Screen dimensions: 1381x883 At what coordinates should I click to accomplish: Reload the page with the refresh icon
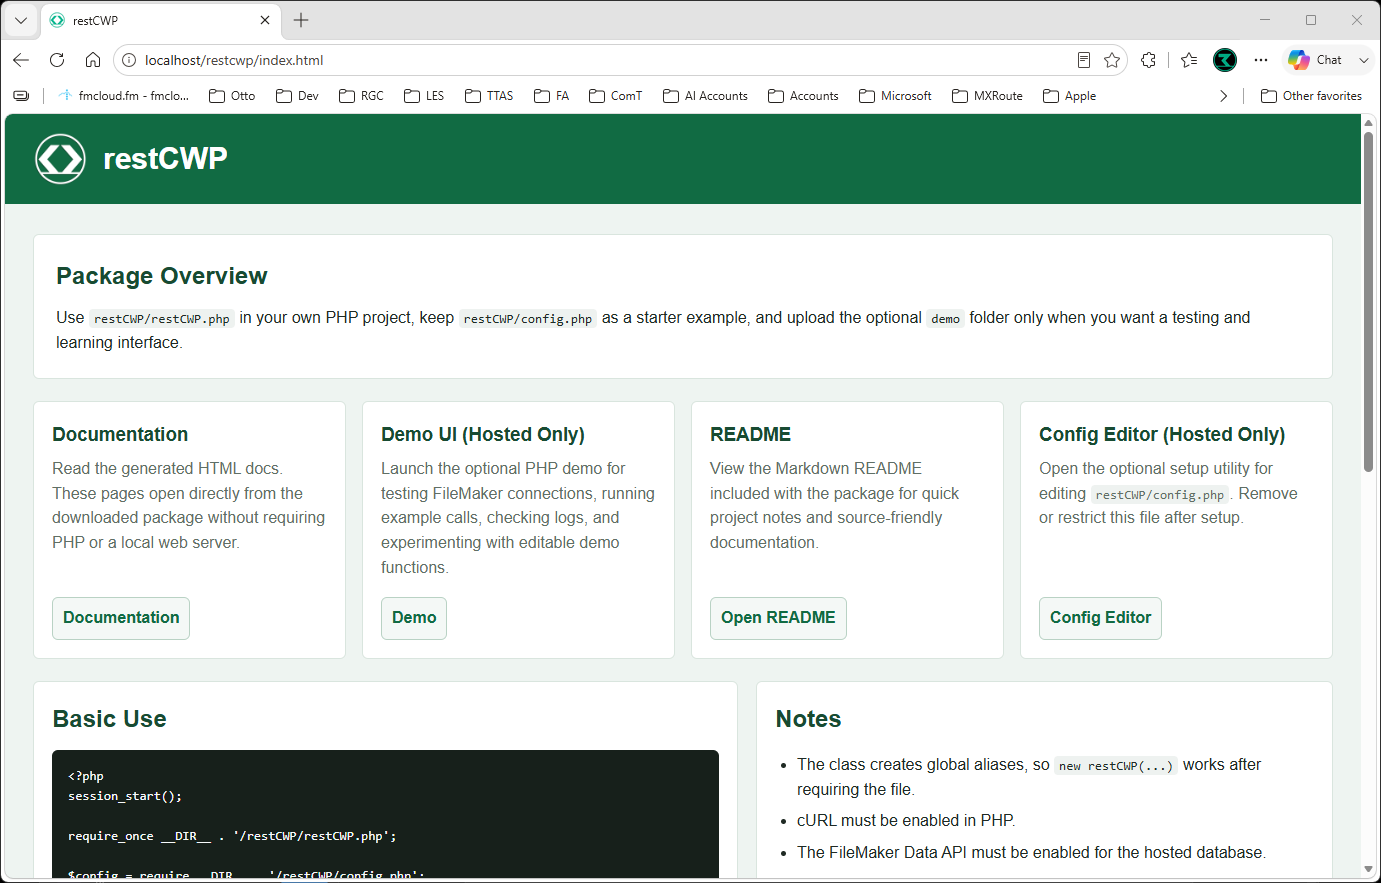[x=57, y=60]
